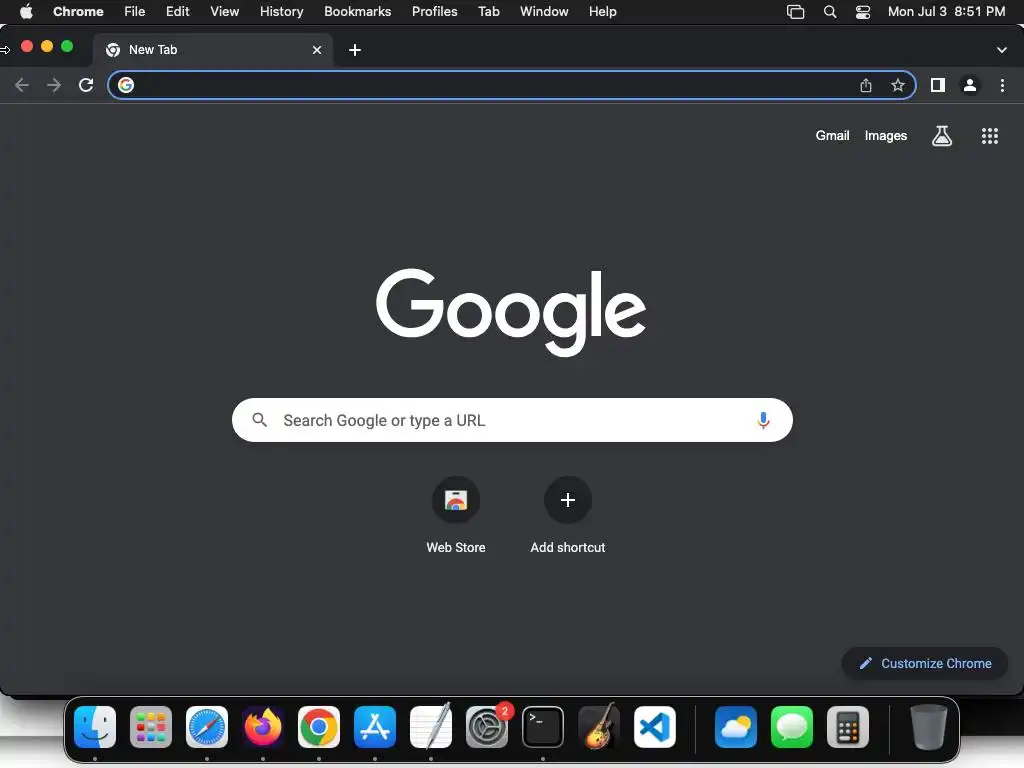This screenshot has width=1024, height=768.
Task: Reload the current page
Action: (x=86, y=85)
